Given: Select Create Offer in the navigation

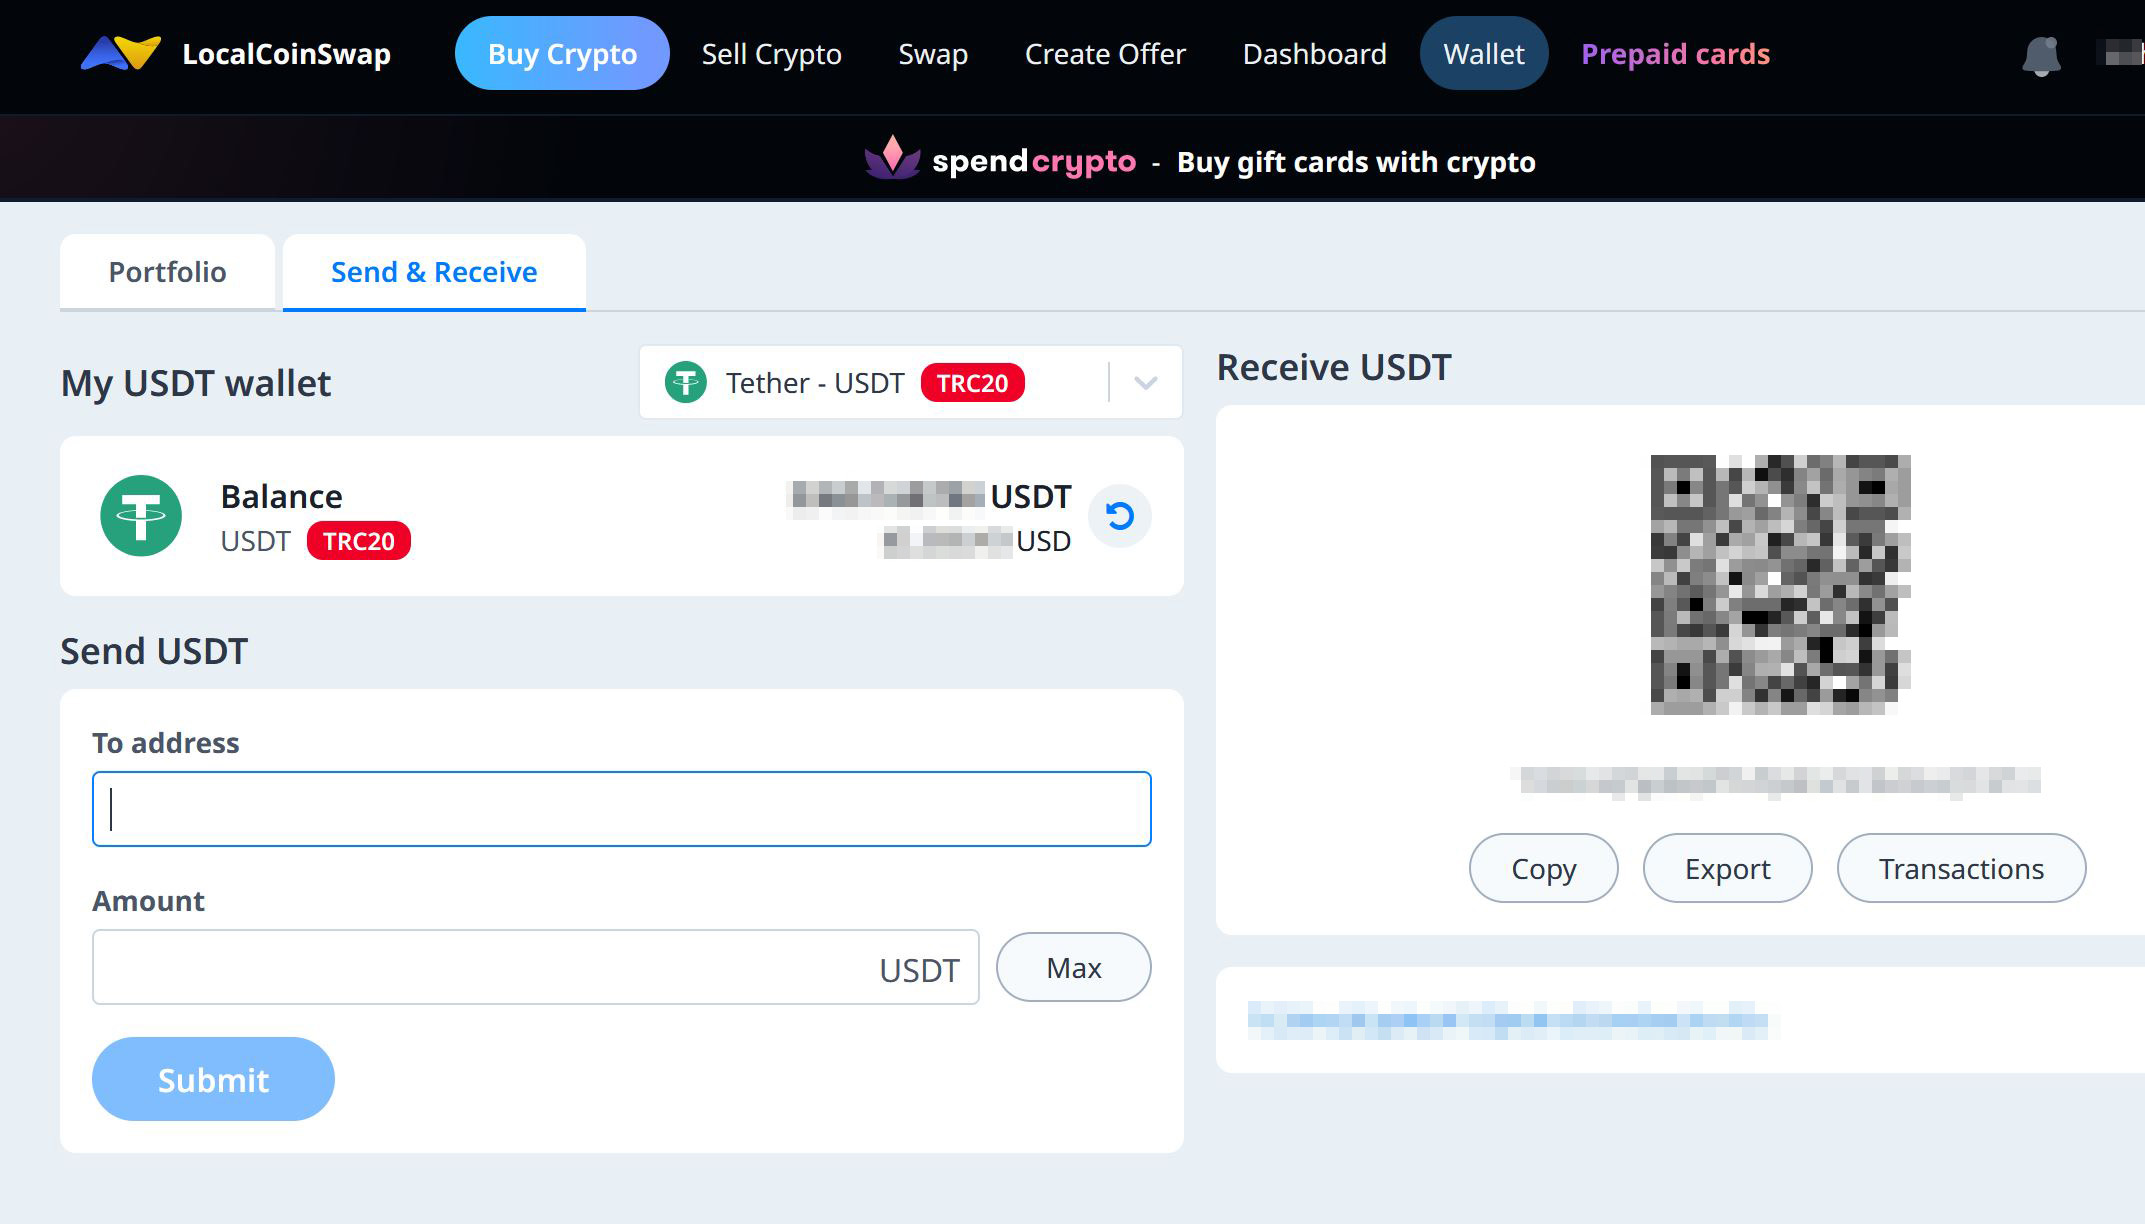Looking at the screenshot, I should tap(1105, 54).
